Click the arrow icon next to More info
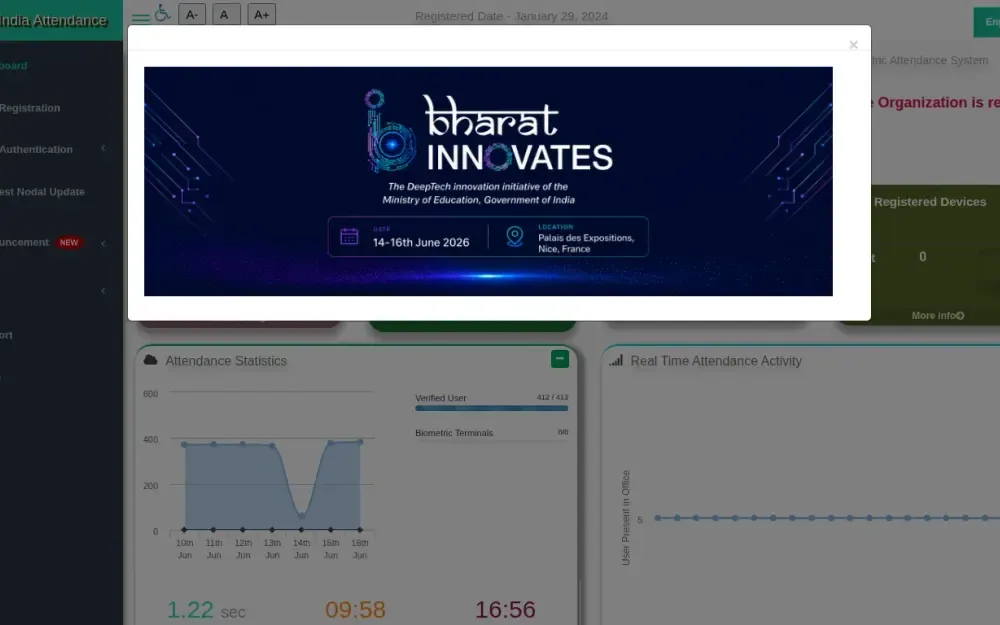Image resolution: width=1000 pixels, height=625 pixels. (x=960, y=316)
